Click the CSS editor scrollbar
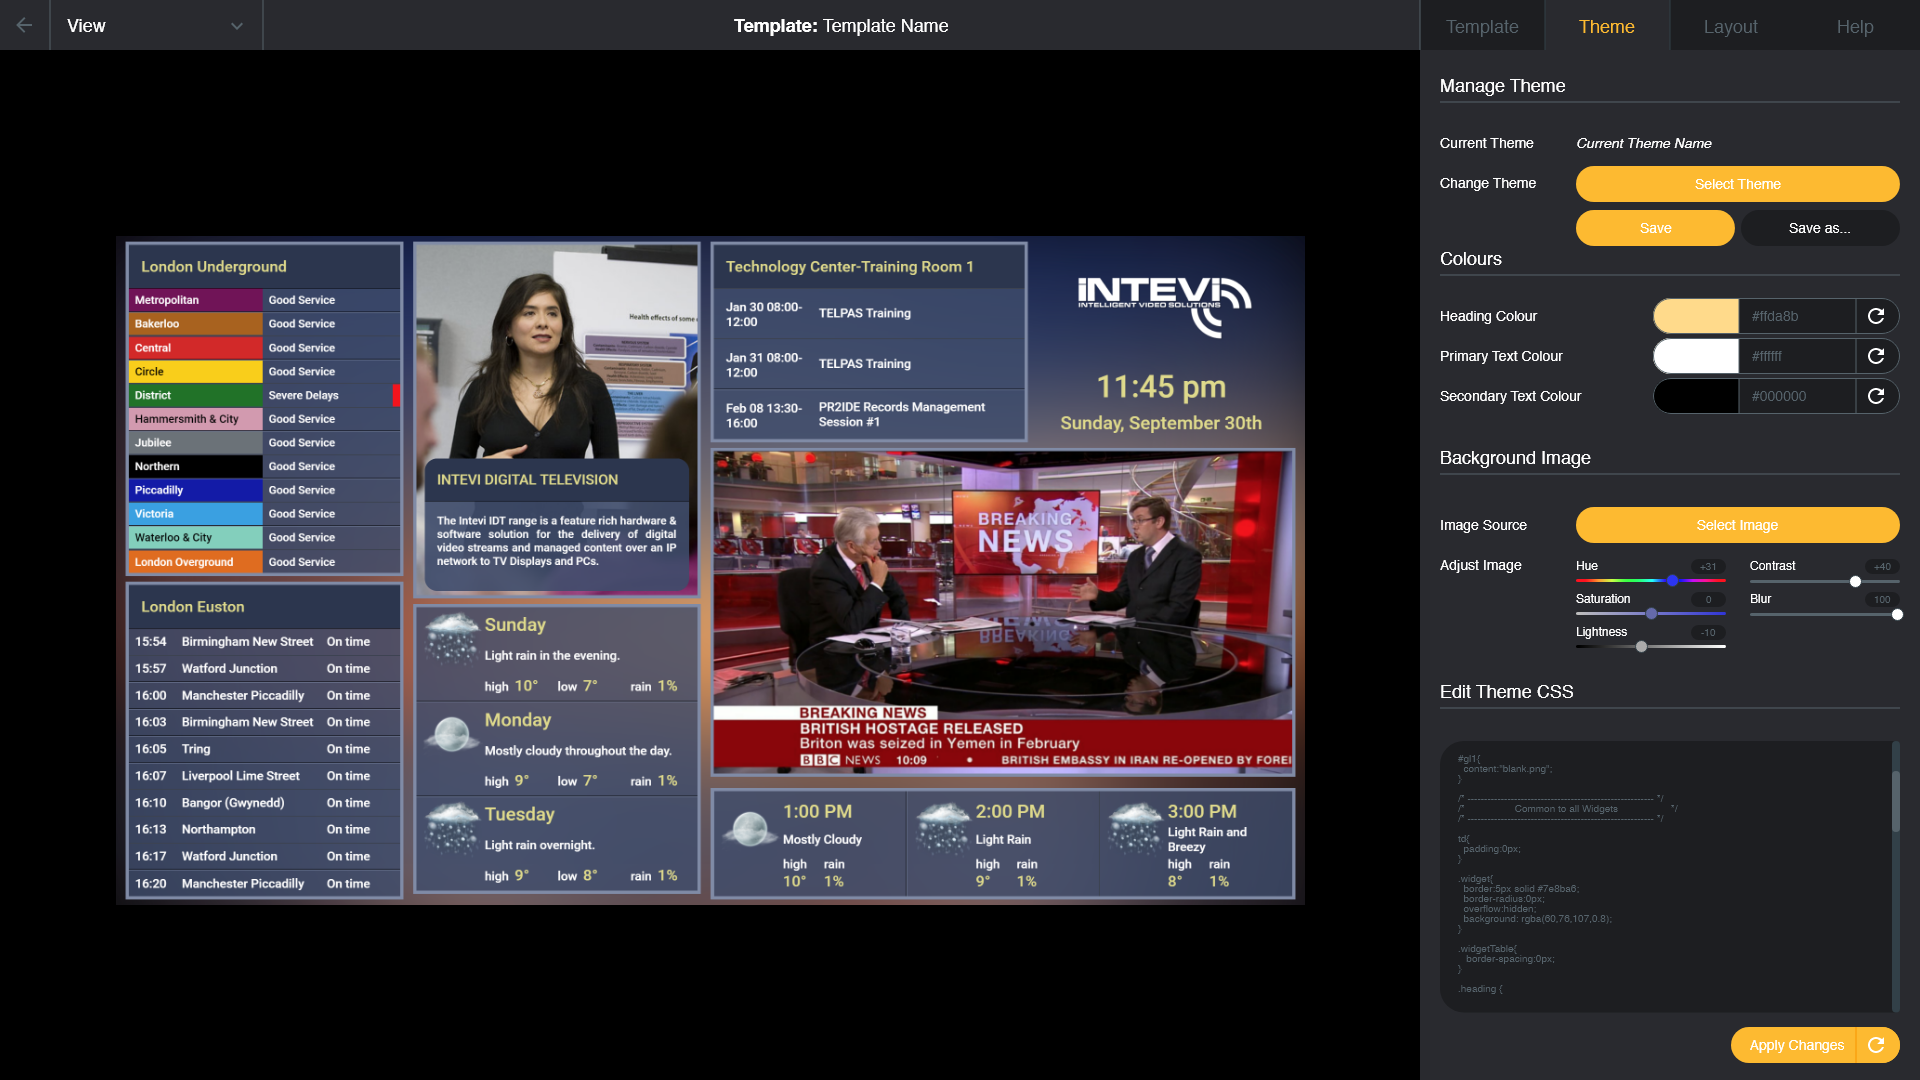Viewport: 1920px width, 1080px height. pos(1895,800)
